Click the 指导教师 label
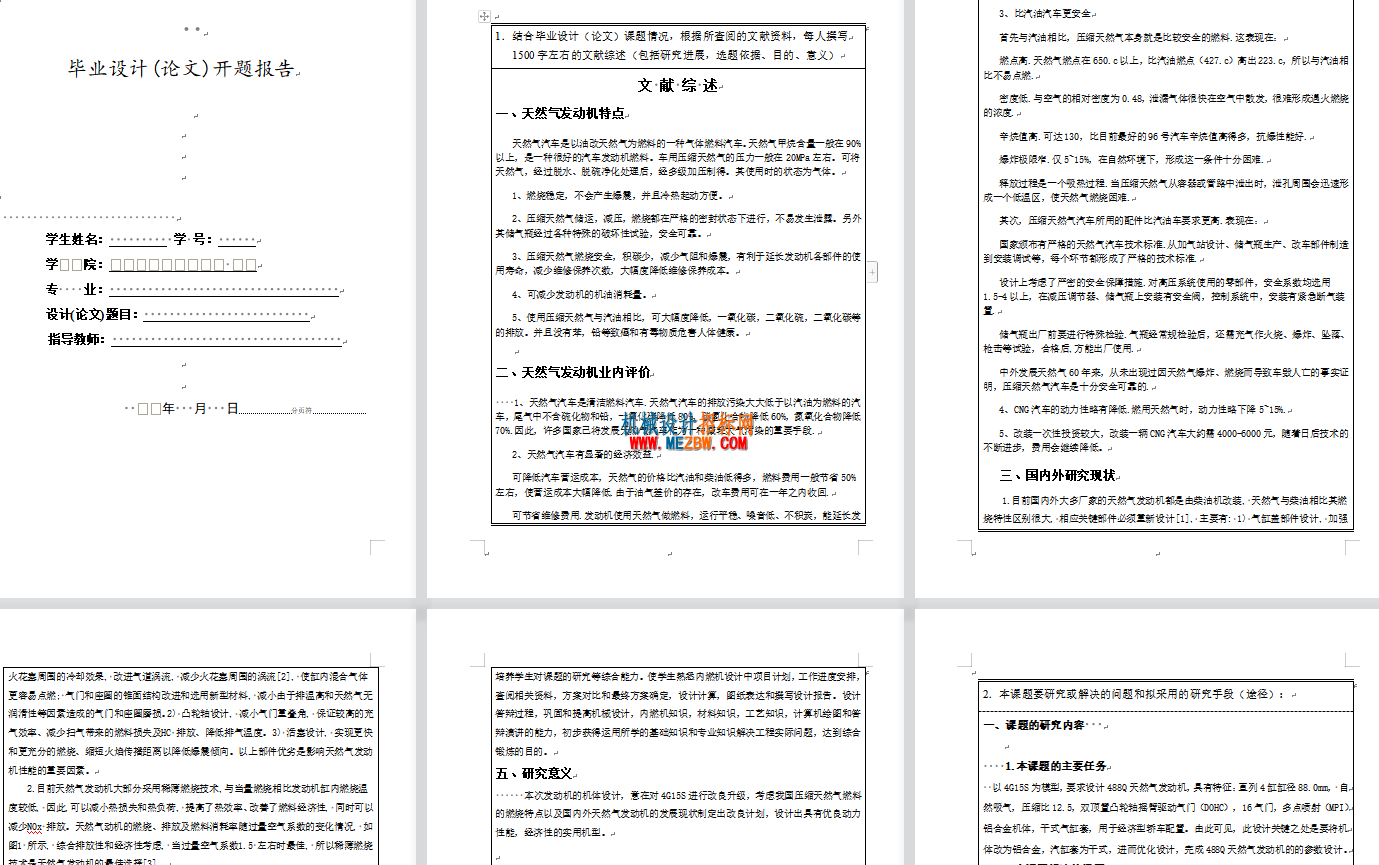The height and width of the screenshot is (865, 1379). (75, 340)
